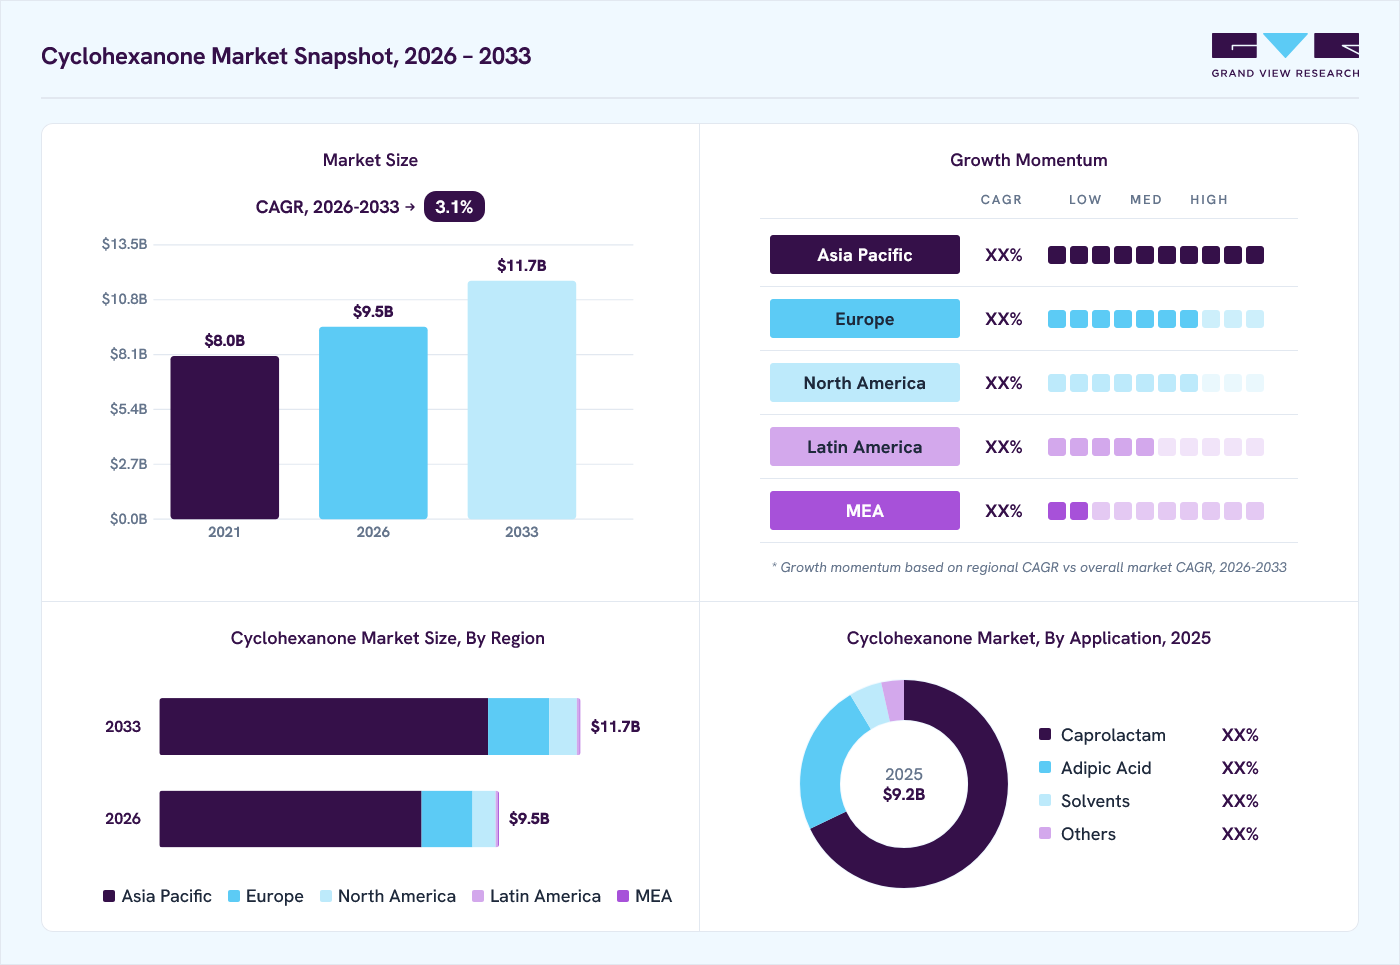Viewport: 1400px width, 965px height.
Task: Click the Asia Pacific momentum indicator squares
Action: 1156,255
